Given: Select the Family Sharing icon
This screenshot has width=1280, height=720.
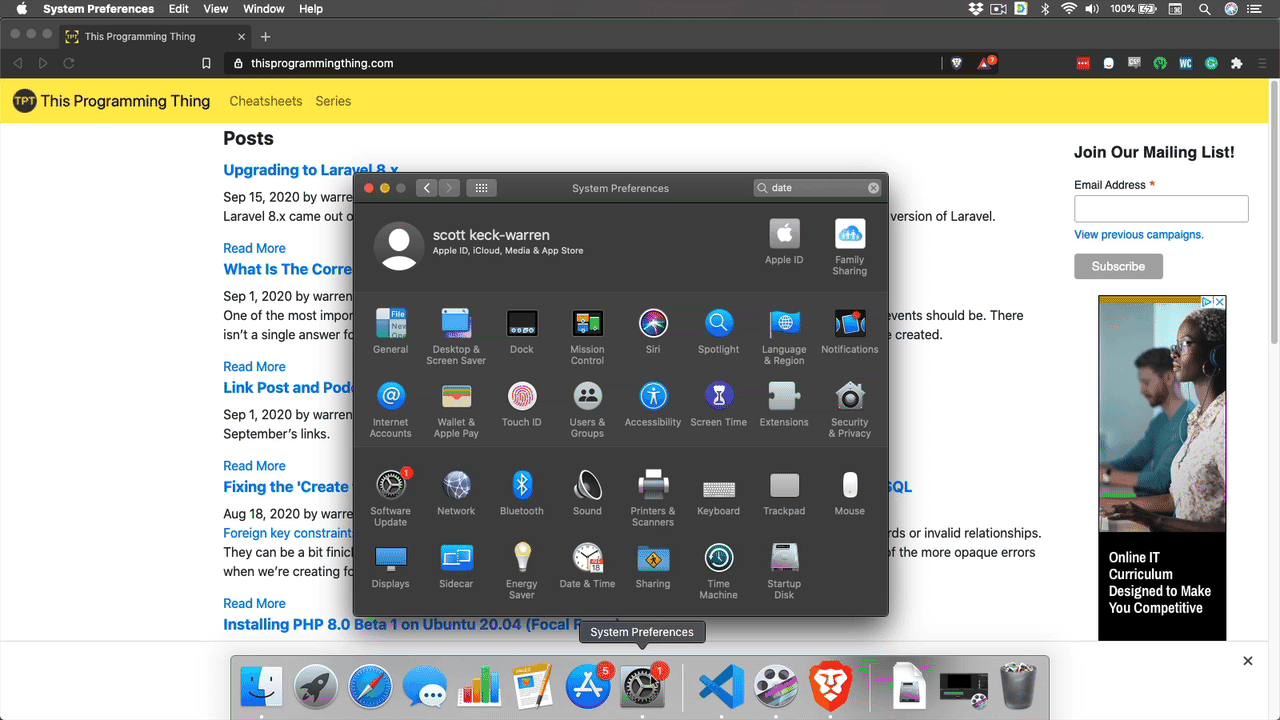Looking at the screenshot, I should coord(849,235).
